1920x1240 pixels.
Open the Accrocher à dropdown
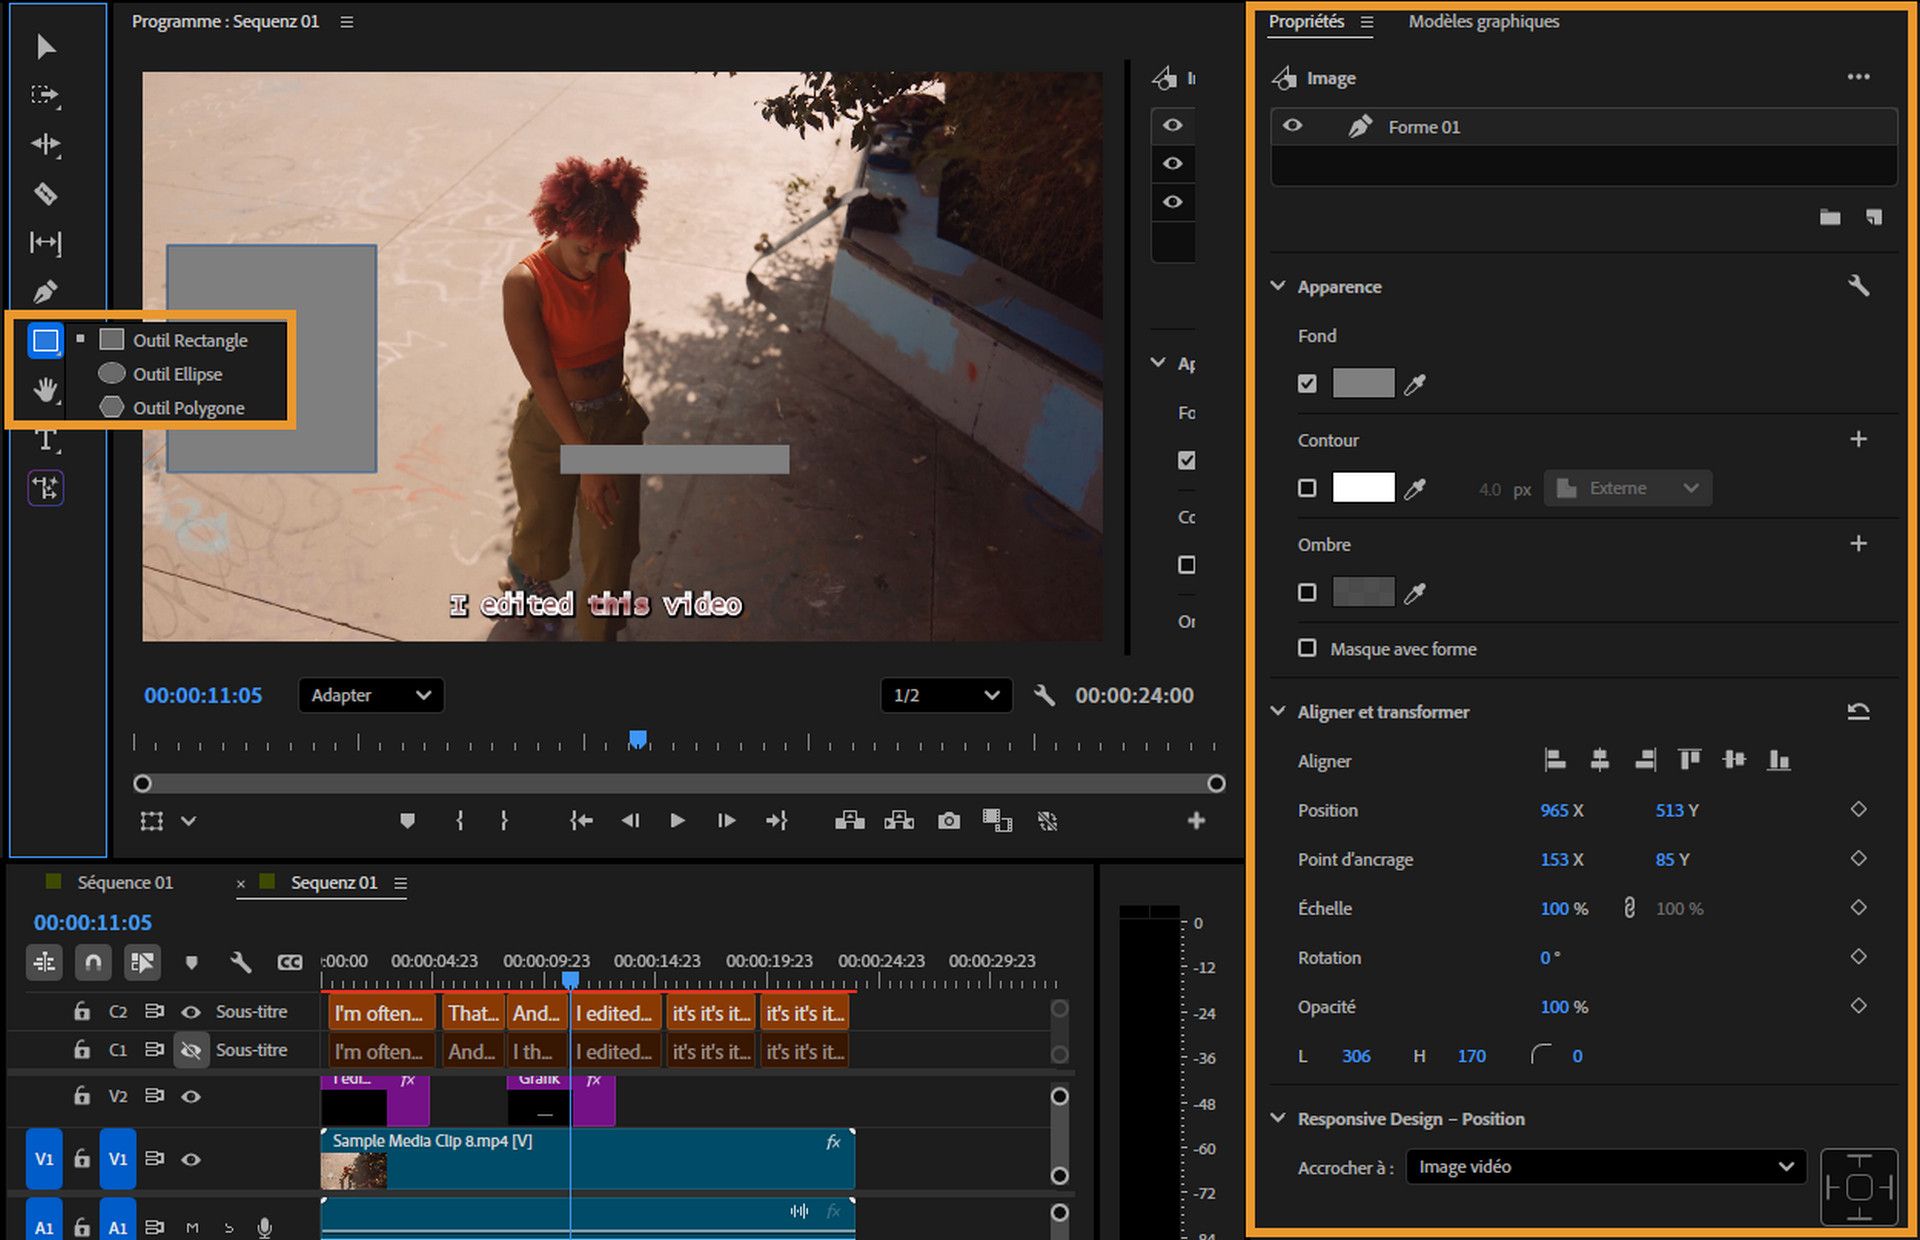tap(1604, 1167)
